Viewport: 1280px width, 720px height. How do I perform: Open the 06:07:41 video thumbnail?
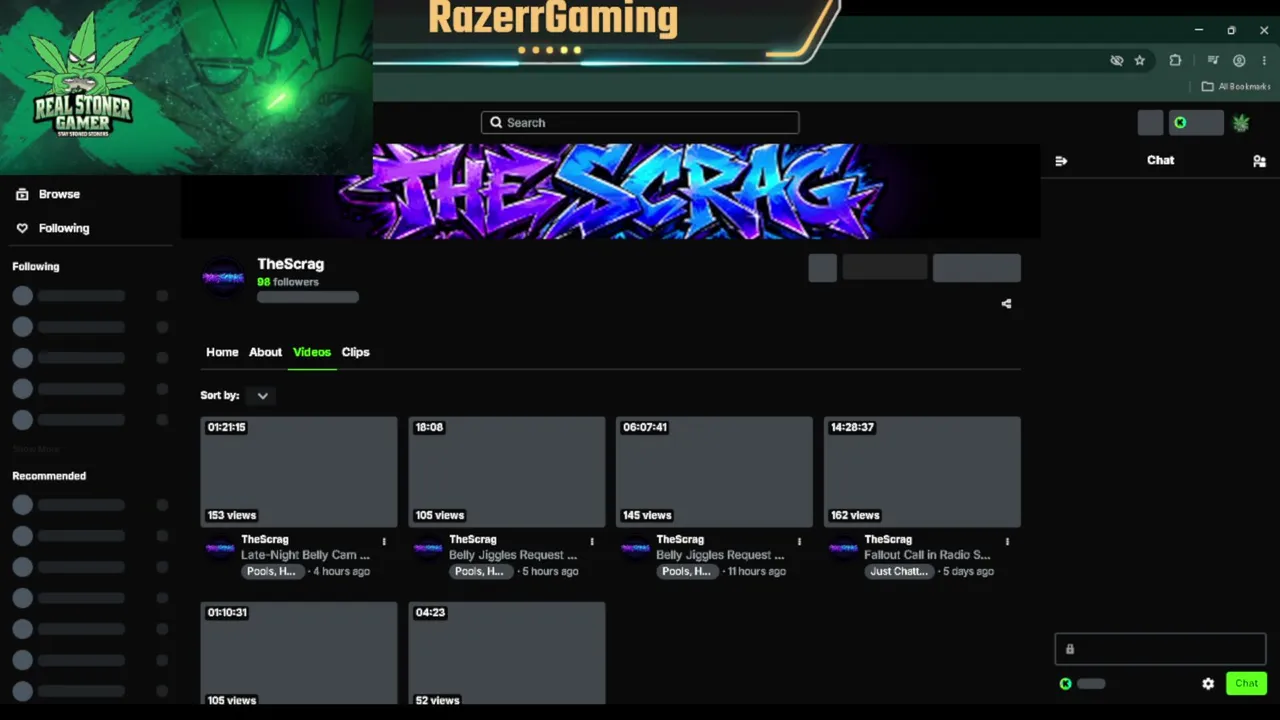click(x=714, y=472)
